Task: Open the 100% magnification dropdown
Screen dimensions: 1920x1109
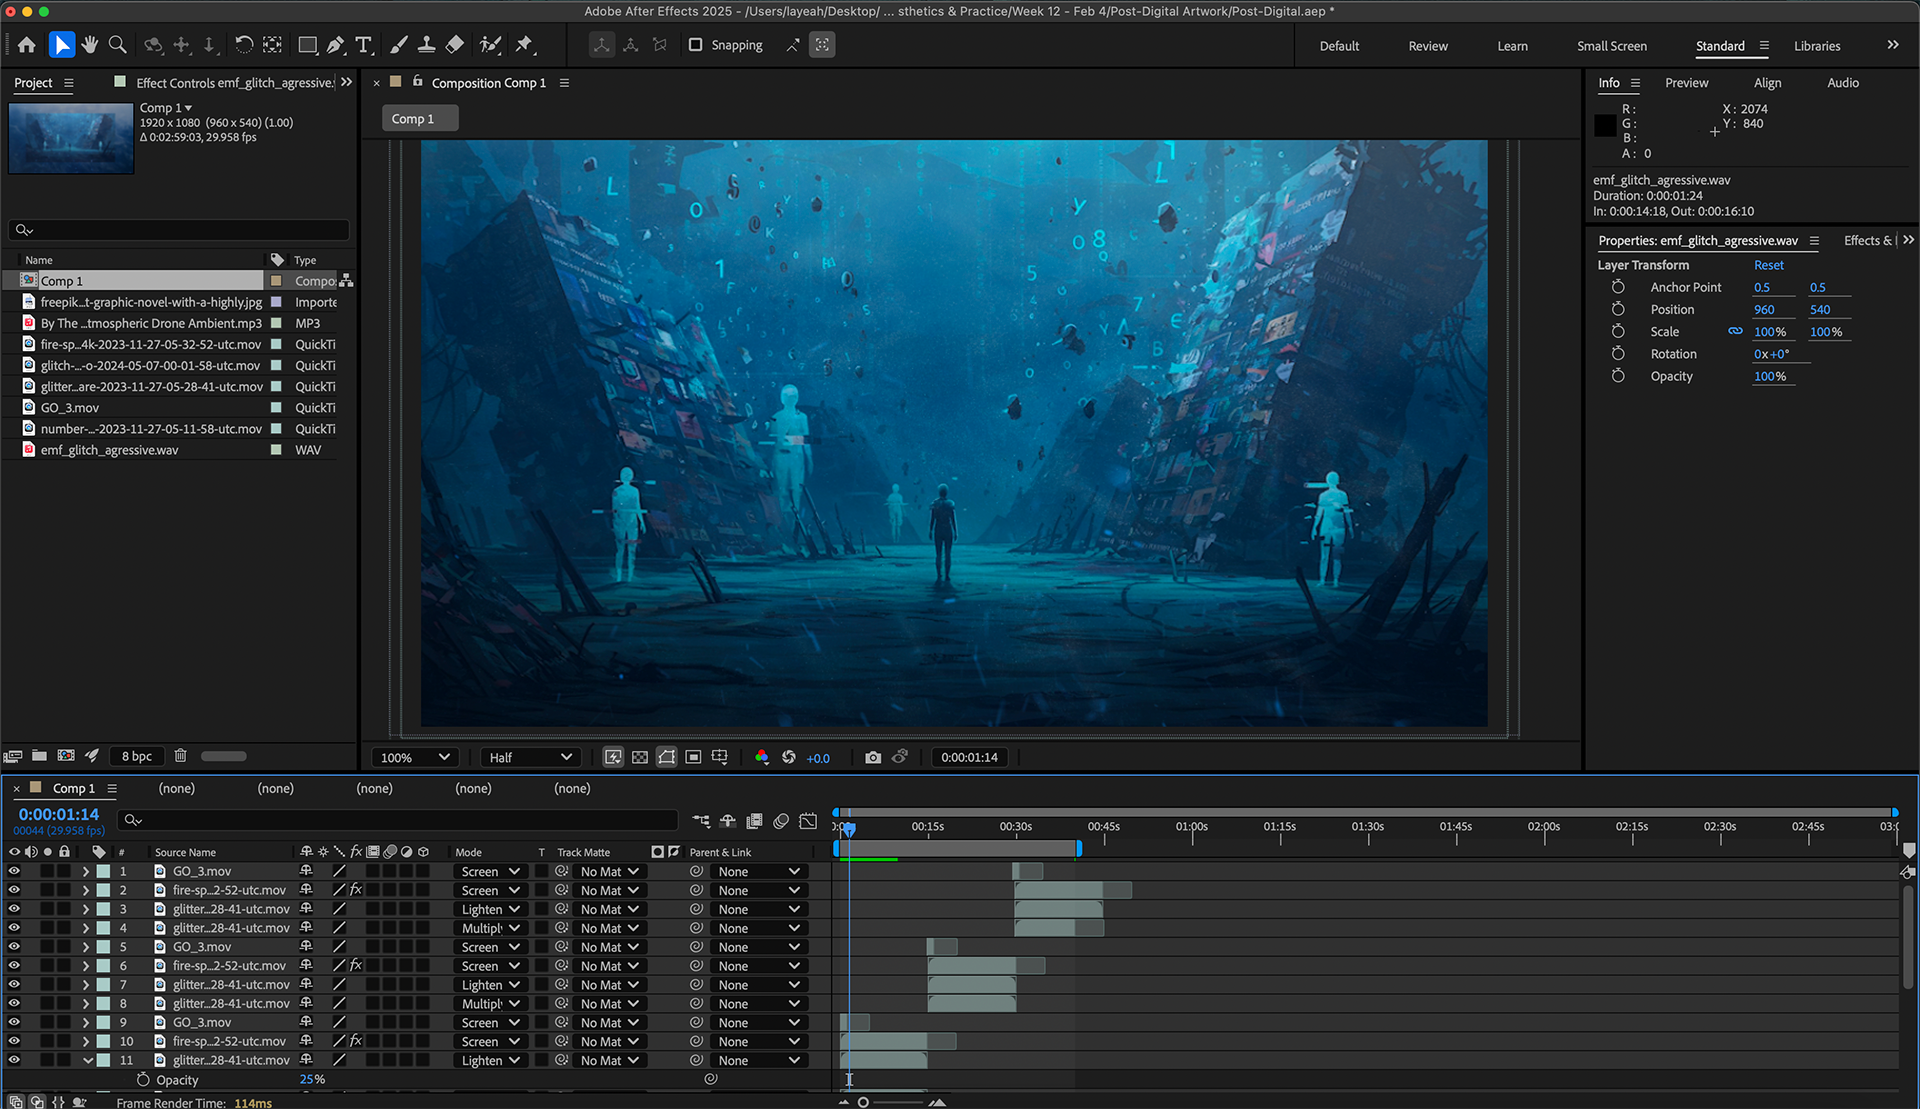Action: point(415,757)
